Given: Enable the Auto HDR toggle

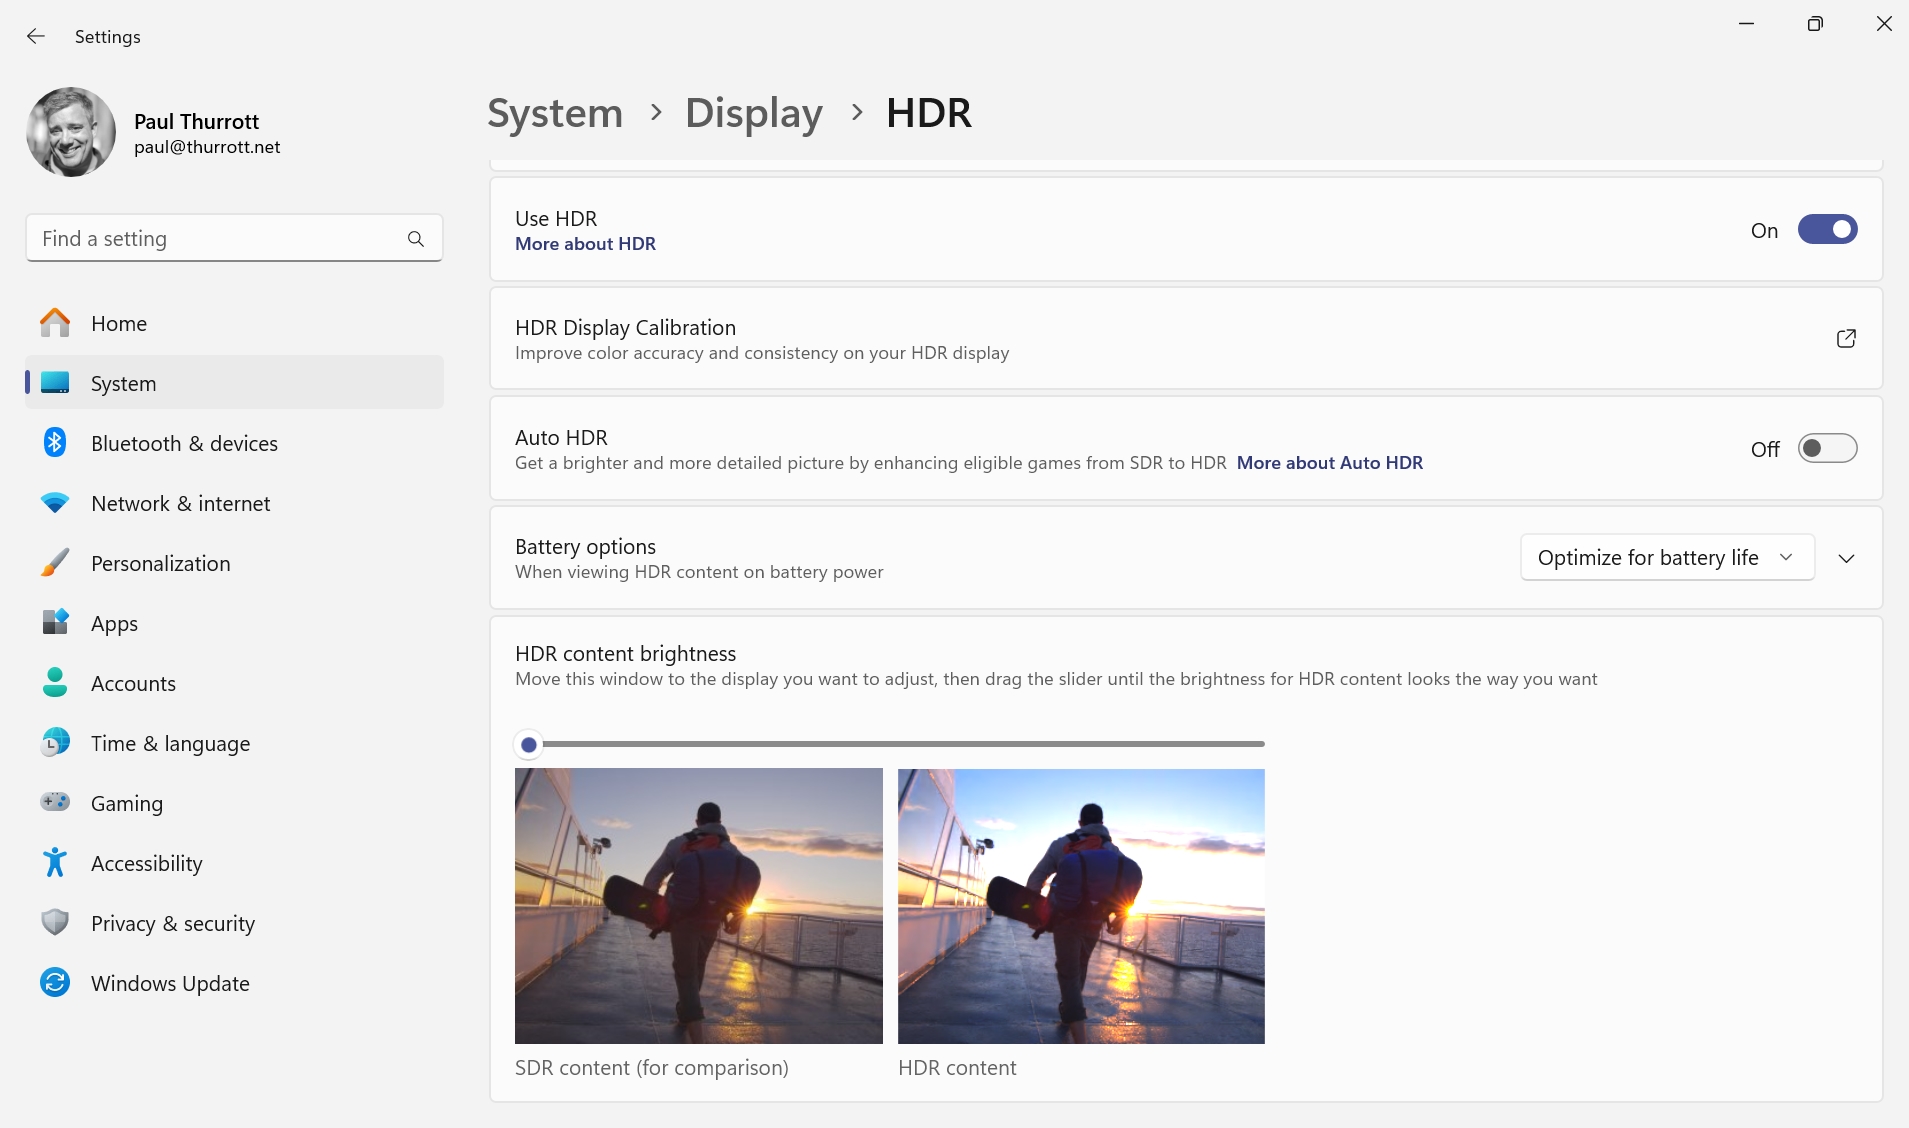Looking at the screenshot, I should [1827, 449].
